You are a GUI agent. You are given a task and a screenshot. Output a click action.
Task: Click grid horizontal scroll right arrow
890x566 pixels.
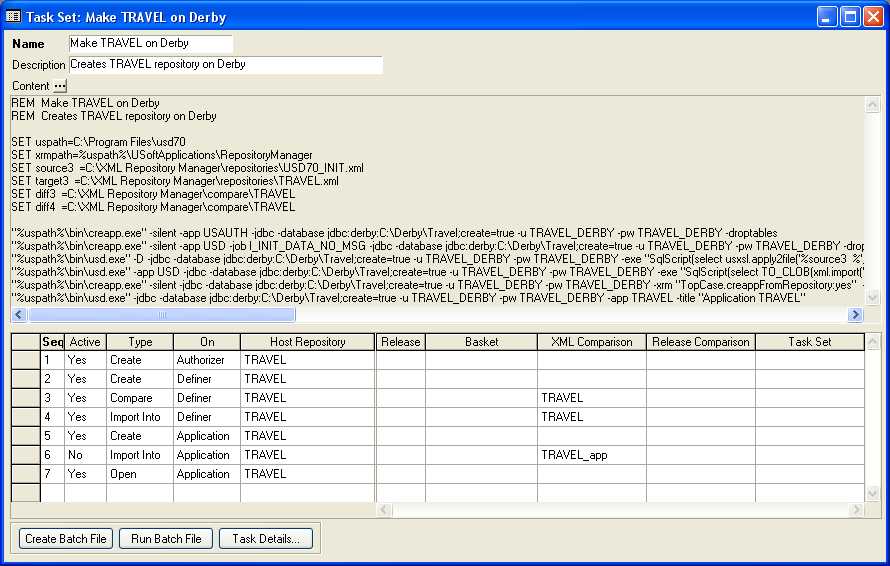pos(857,510)
